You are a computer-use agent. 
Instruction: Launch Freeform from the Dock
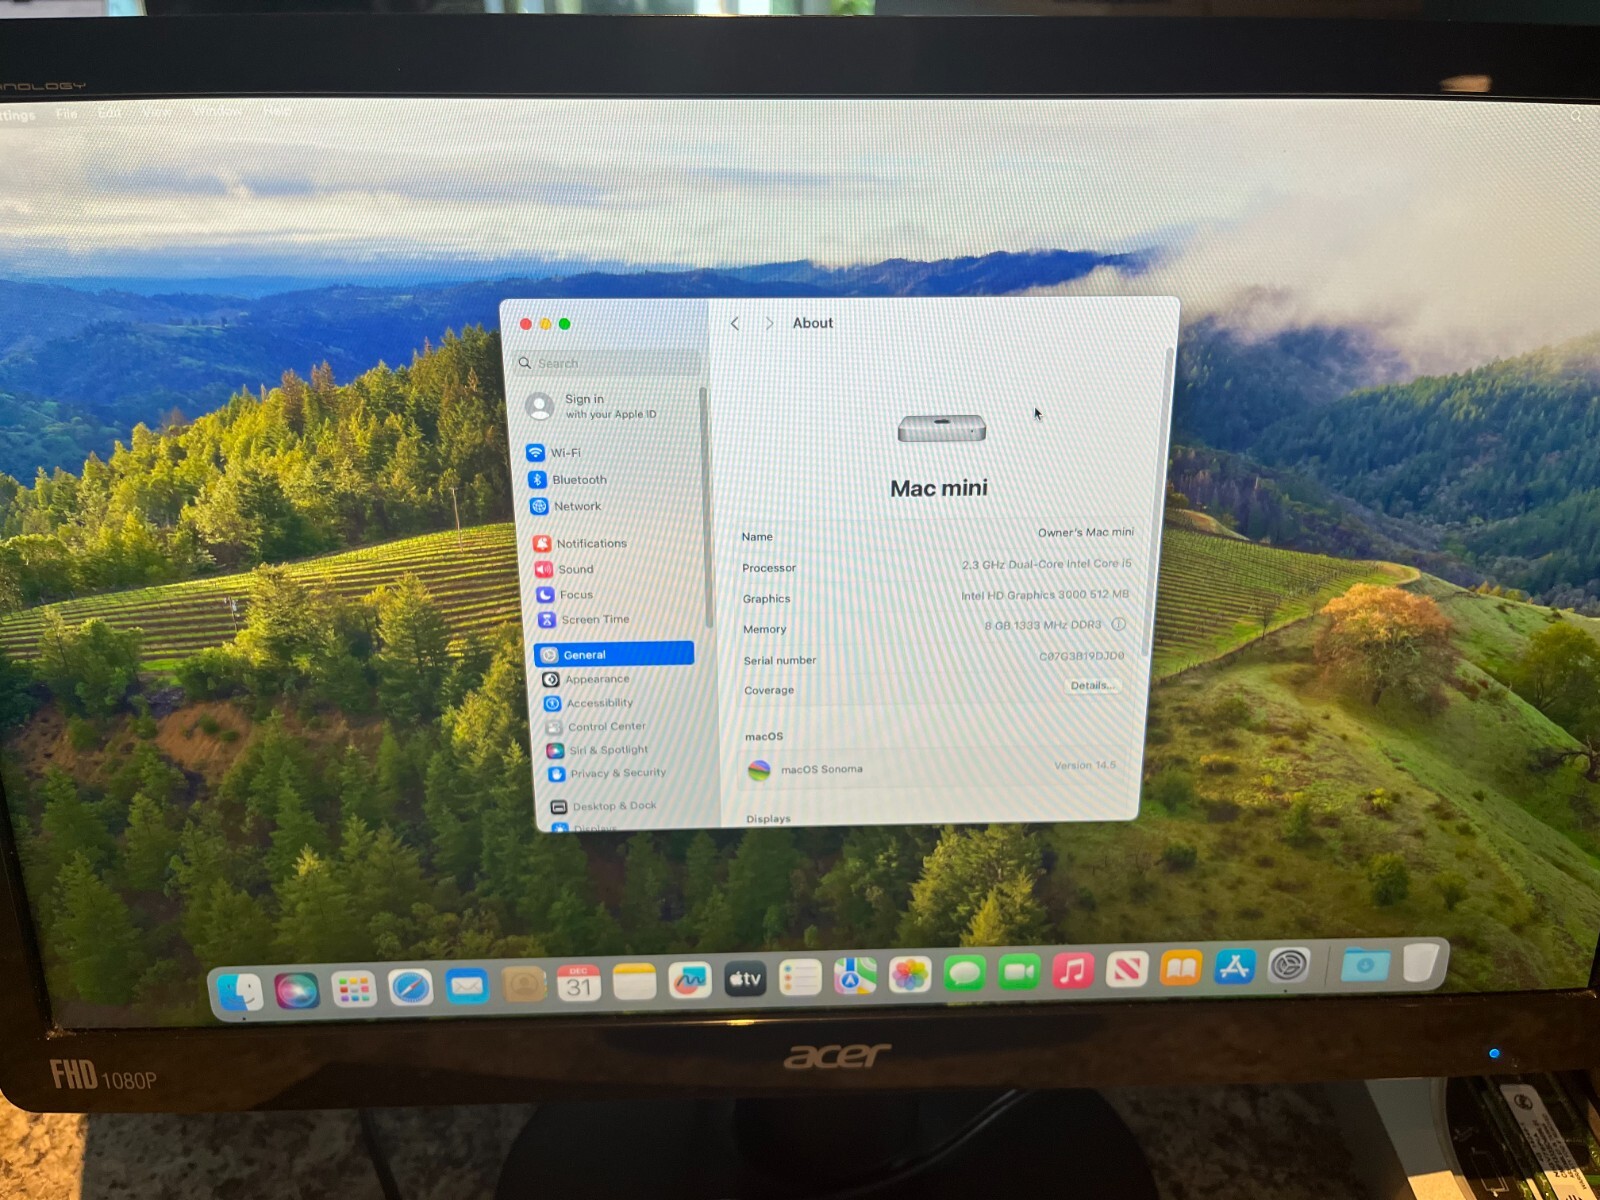point(689,981)
